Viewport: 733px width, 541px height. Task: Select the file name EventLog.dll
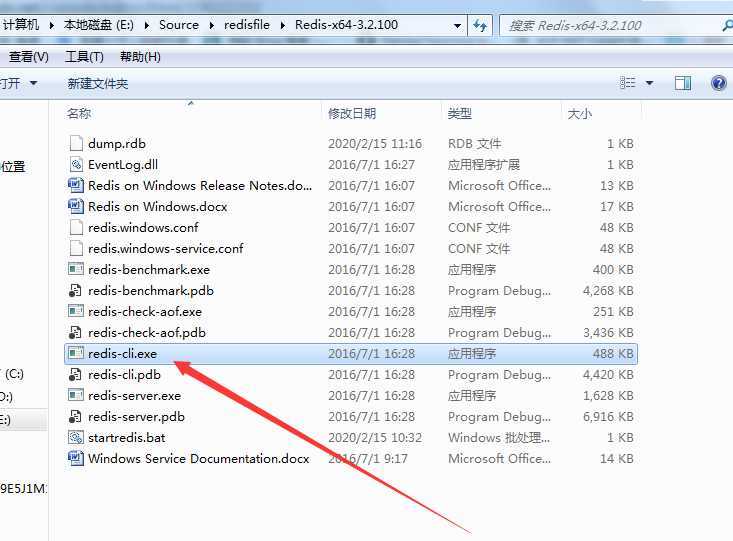click(x=122, y=164)
